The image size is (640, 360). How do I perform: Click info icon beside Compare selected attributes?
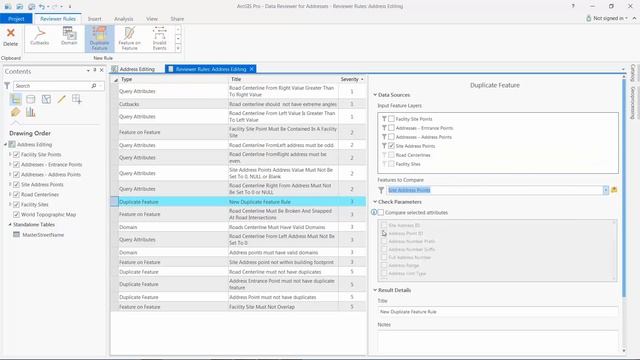click(373, 212)
